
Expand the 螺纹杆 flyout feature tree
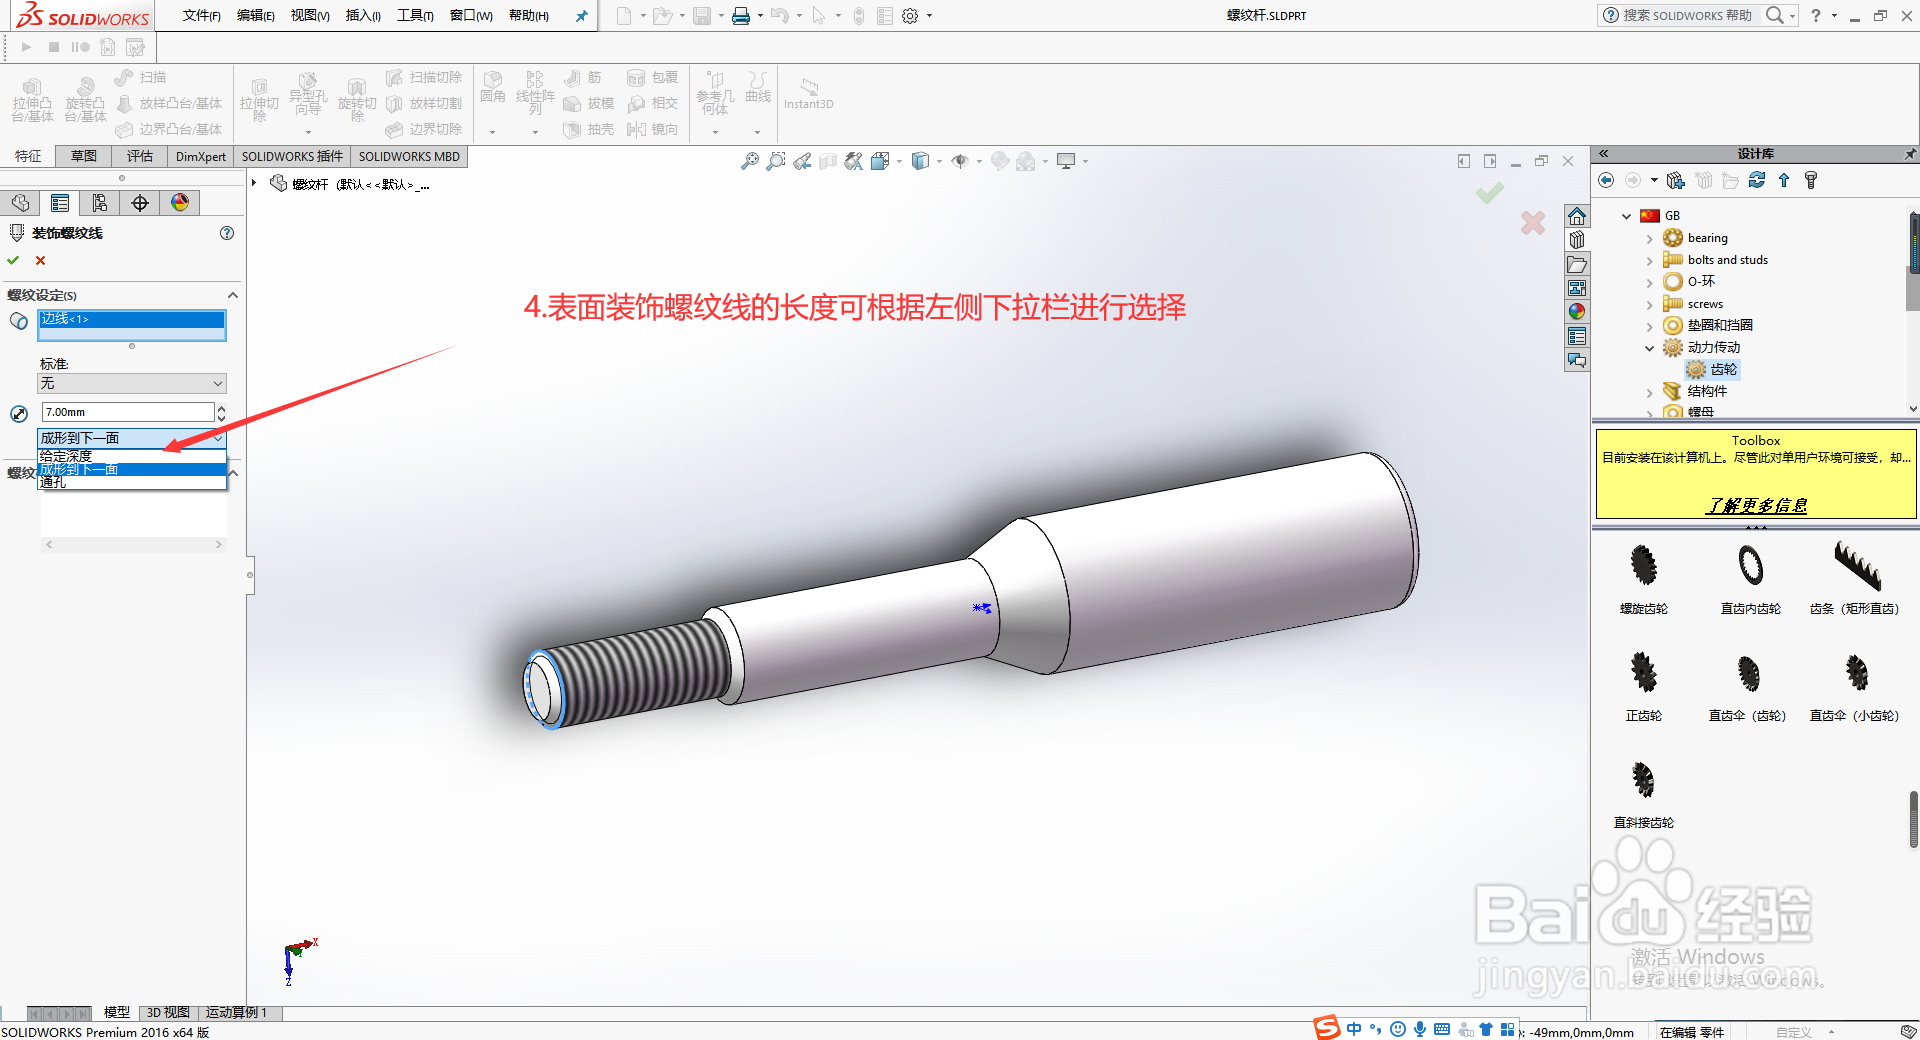[x=255, y=183]
